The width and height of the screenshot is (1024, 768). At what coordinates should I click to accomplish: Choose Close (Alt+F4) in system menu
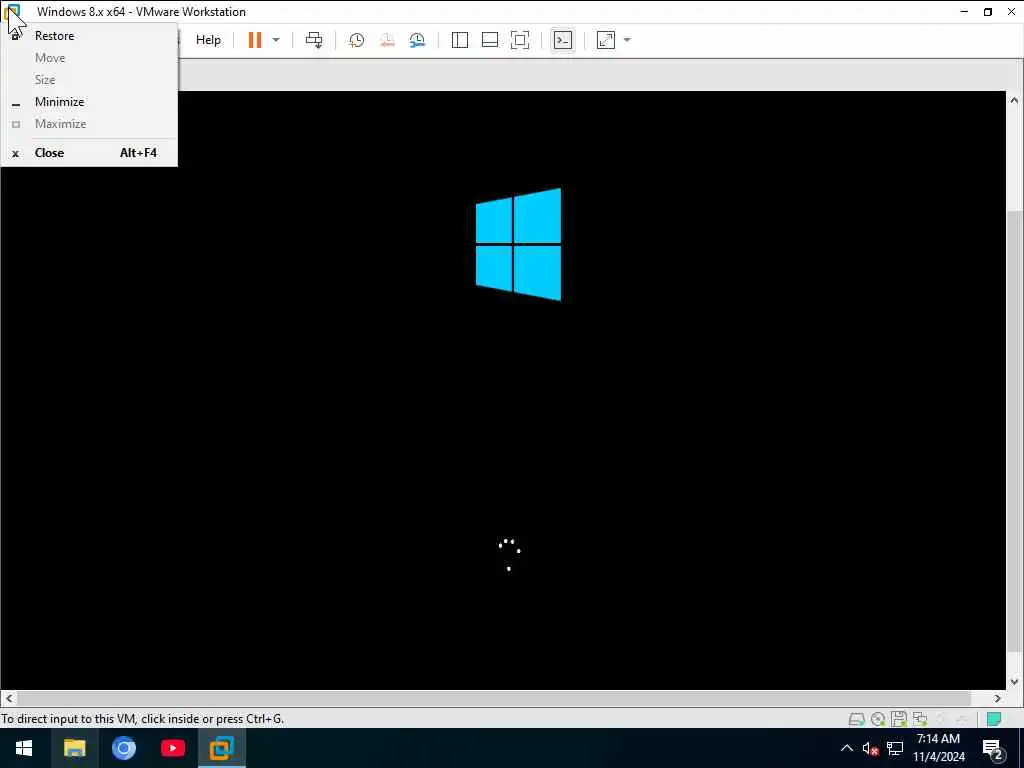89,153
